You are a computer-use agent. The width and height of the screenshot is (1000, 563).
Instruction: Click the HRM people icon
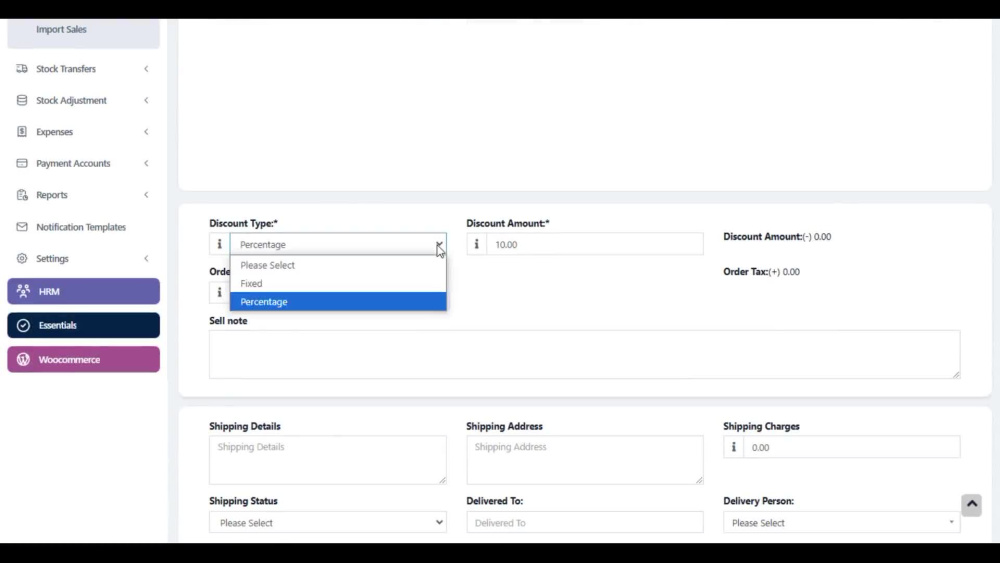pos(24,291)
